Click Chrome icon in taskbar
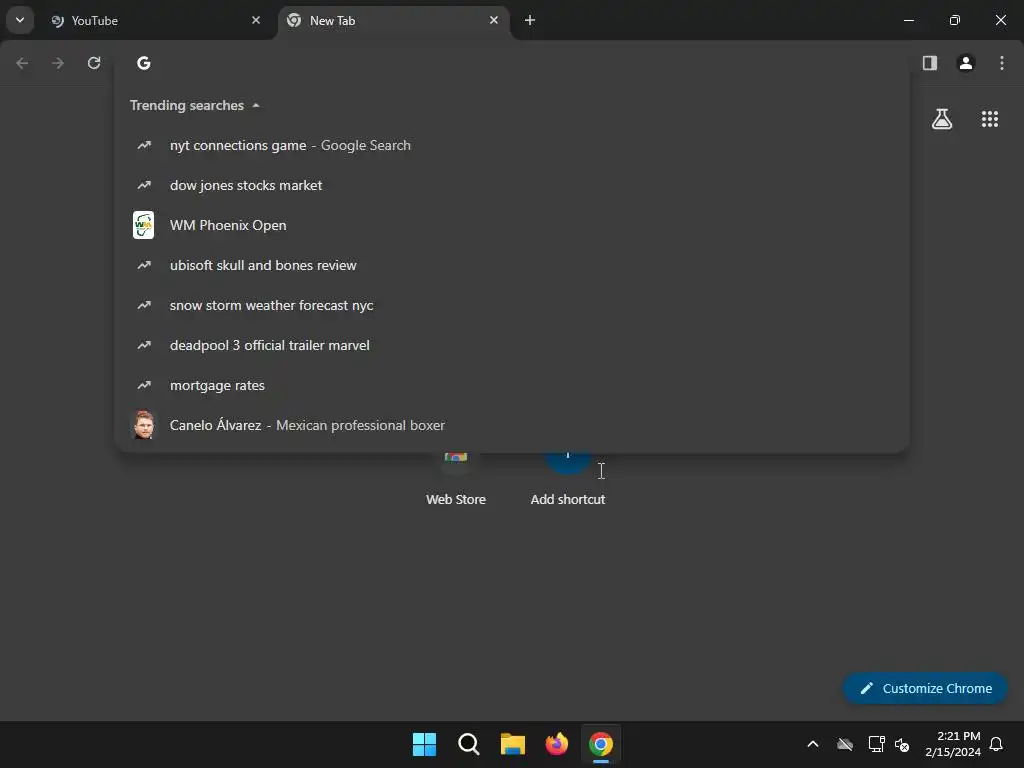 (601, 744)
